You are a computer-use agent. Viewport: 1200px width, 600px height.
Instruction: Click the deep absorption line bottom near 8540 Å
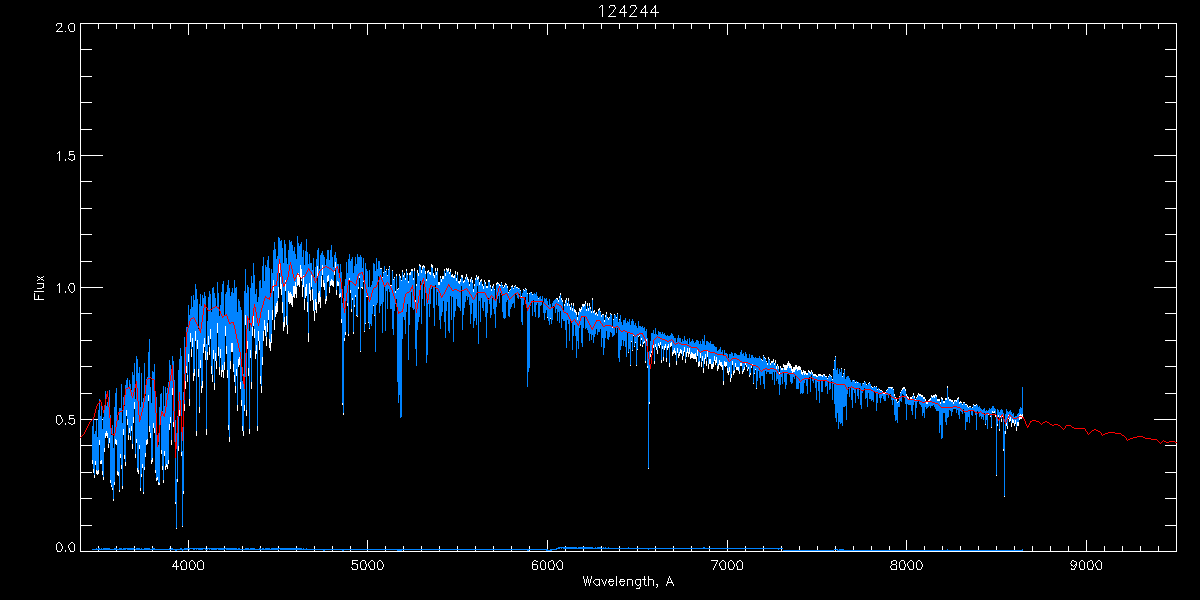[1004, 494]
